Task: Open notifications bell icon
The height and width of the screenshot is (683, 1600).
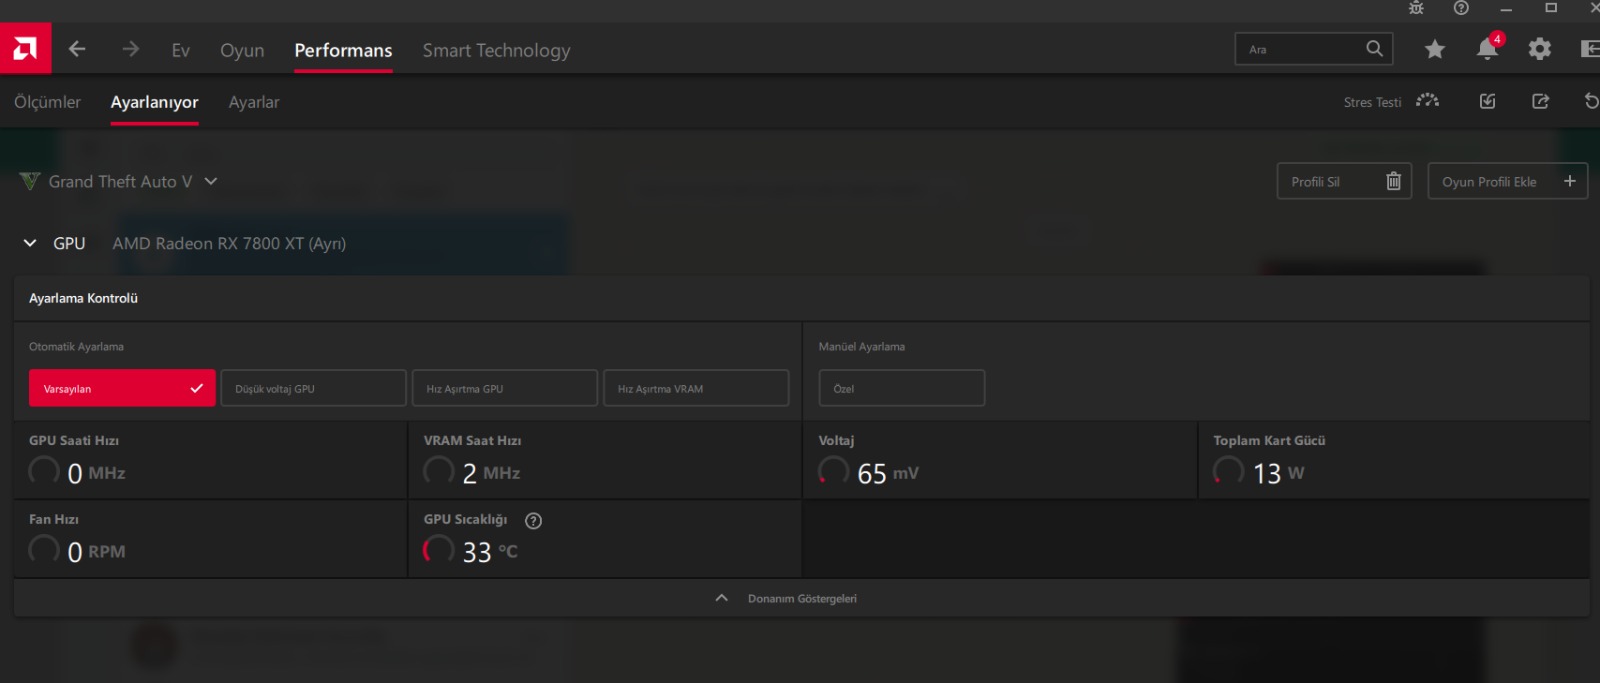Action: (x=1488, y=49)
